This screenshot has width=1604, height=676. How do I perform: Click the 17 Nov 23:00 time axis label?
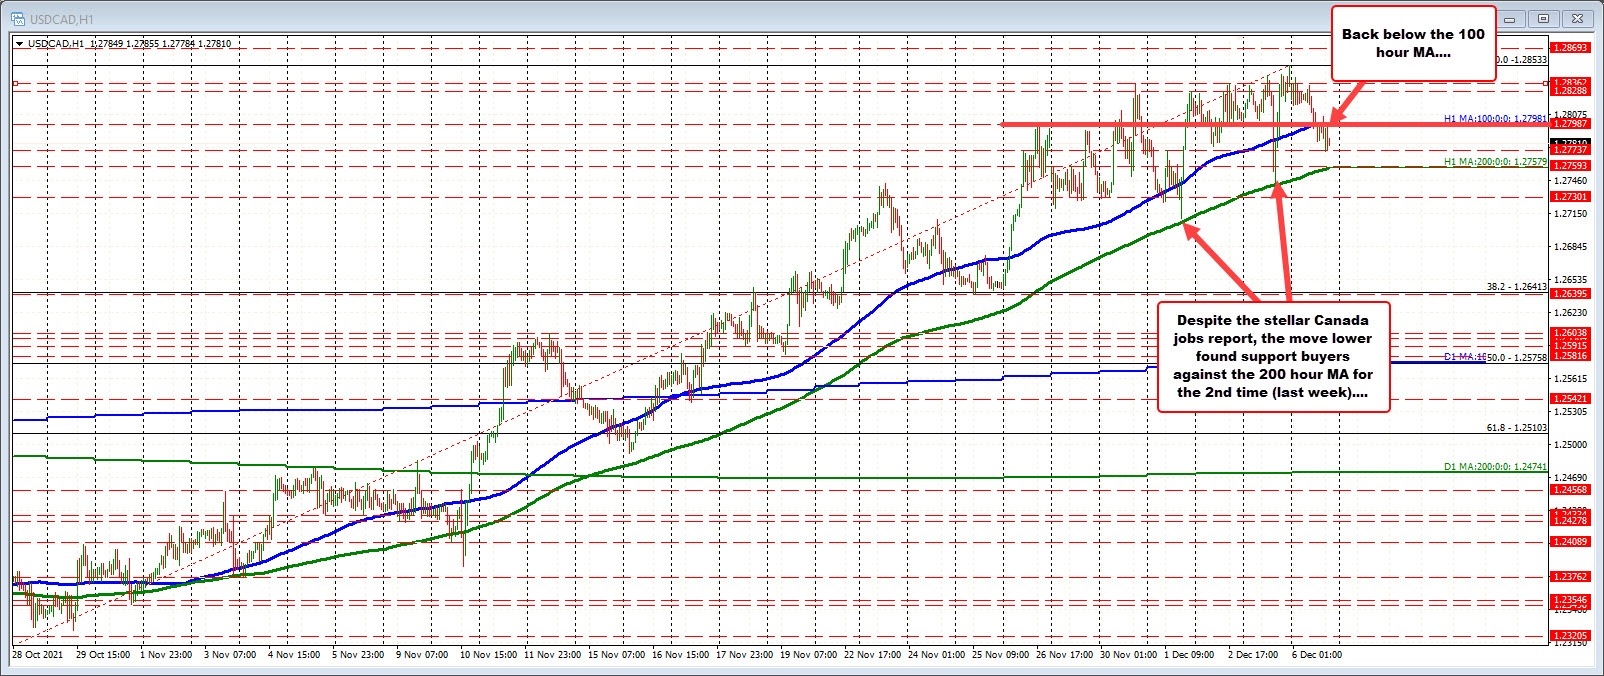744,654
